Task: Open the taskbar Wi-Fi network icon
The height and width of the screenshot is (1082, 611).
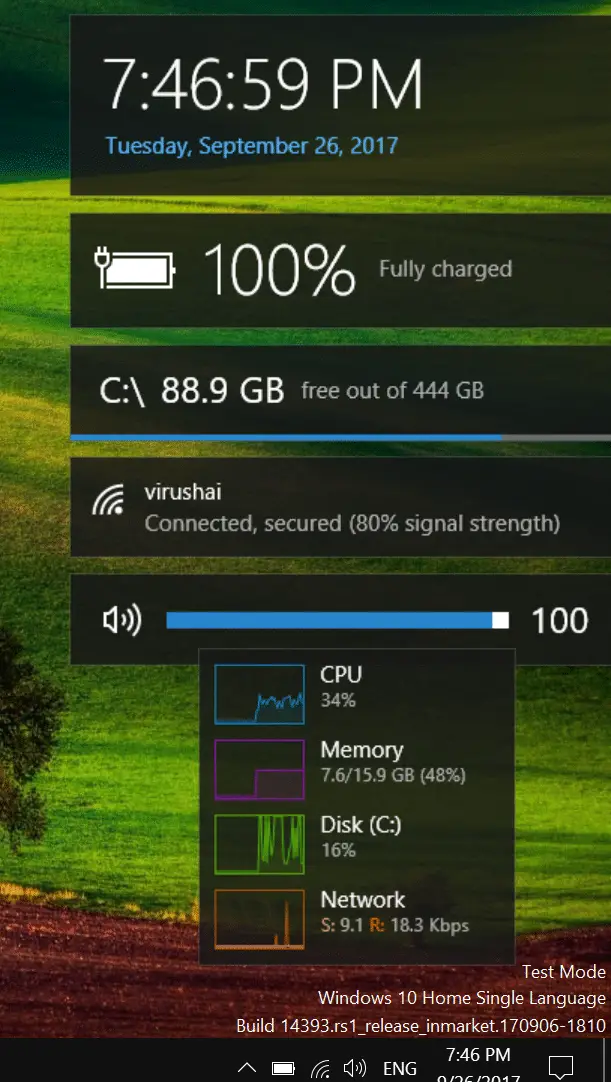Action: coord(320,1069)
